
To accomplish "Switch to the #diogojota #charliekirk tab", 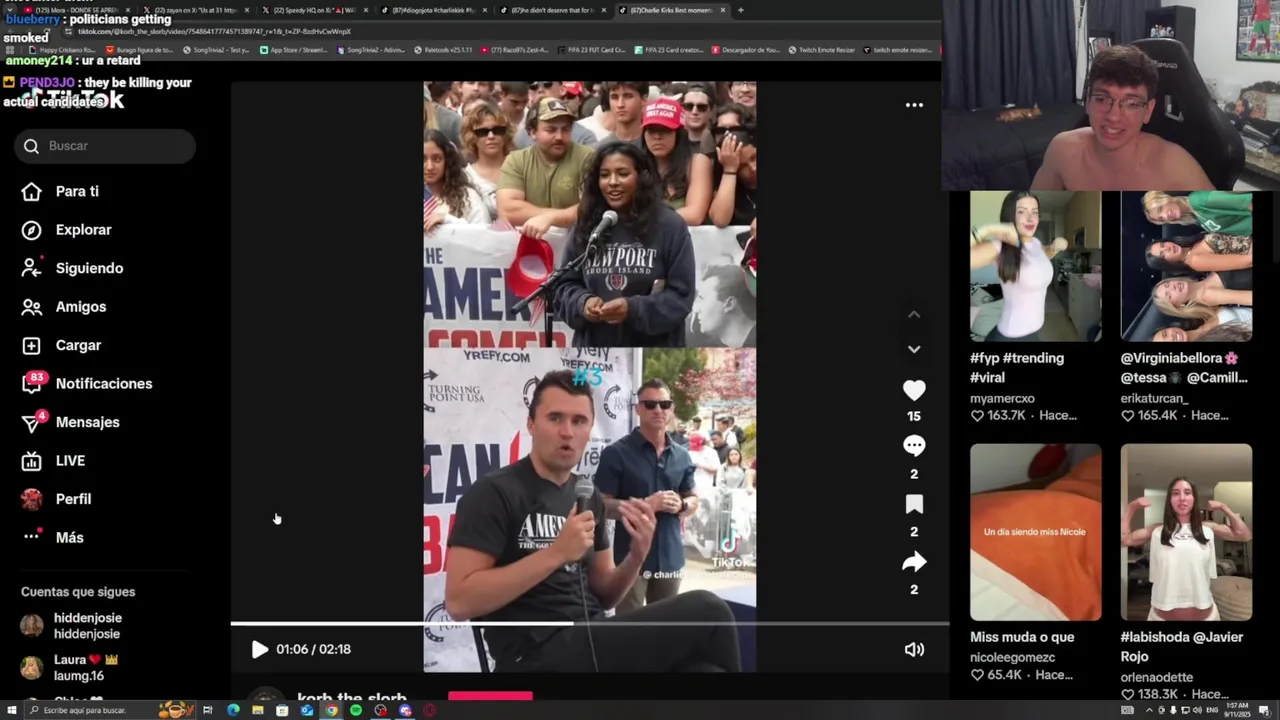I will tap(432, 10).
